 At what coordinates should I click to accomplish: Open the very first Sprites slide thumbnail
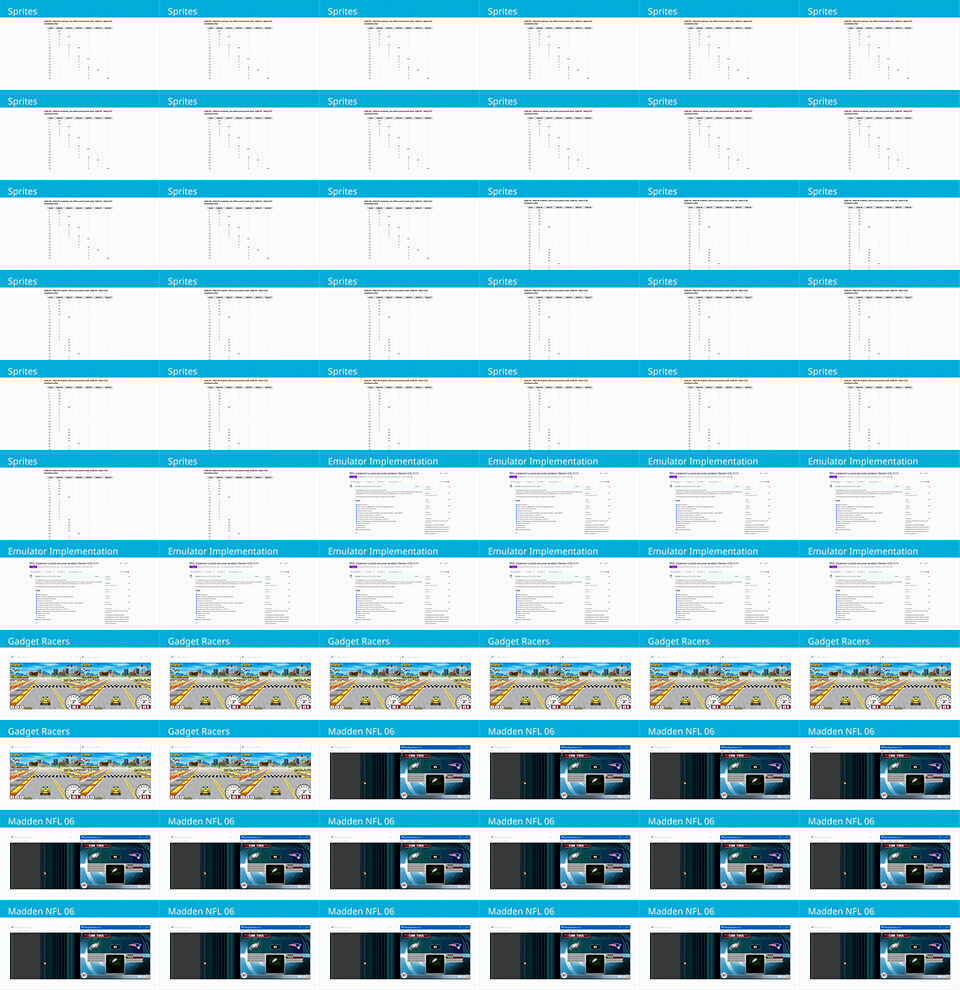[80, 45]
